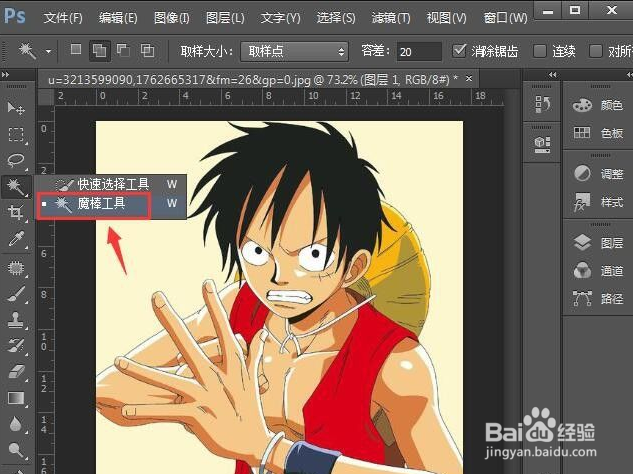Open the 颜色 color panel
This screenshot has width=633, height=474.
[x=598, y=105]
